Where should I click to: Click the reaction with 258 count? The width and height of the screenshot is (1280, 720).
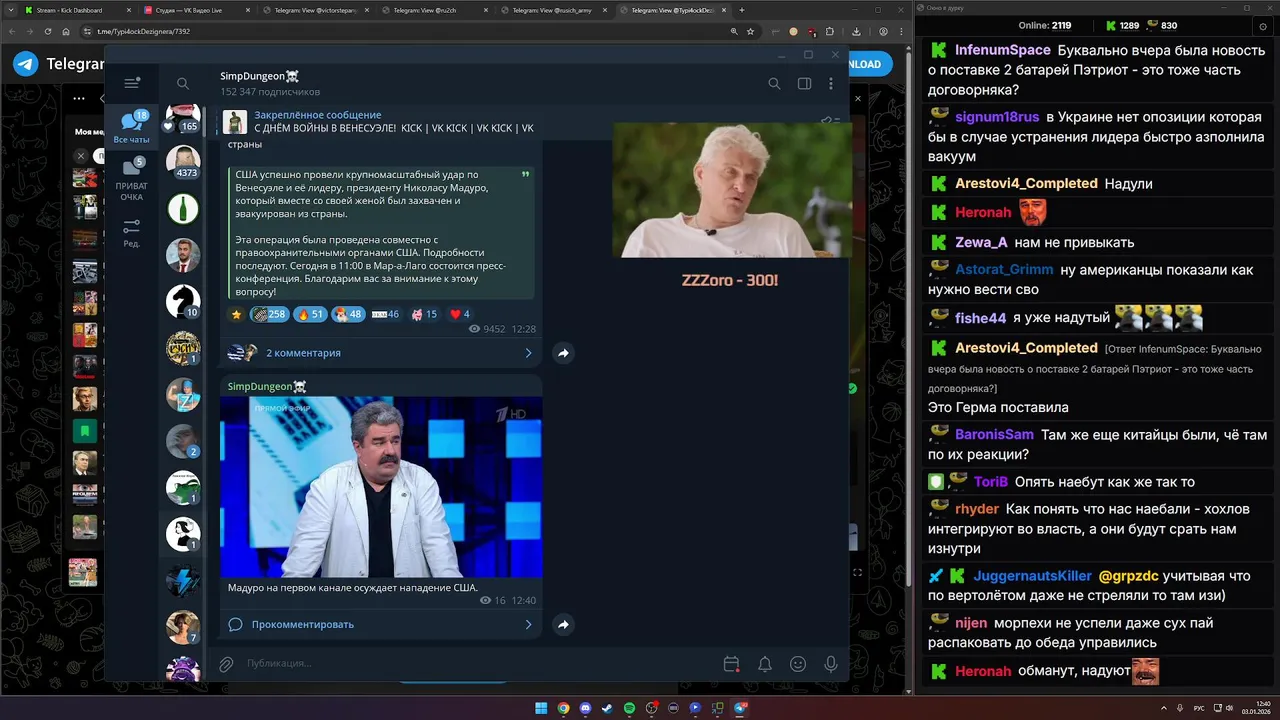(269, 314)
